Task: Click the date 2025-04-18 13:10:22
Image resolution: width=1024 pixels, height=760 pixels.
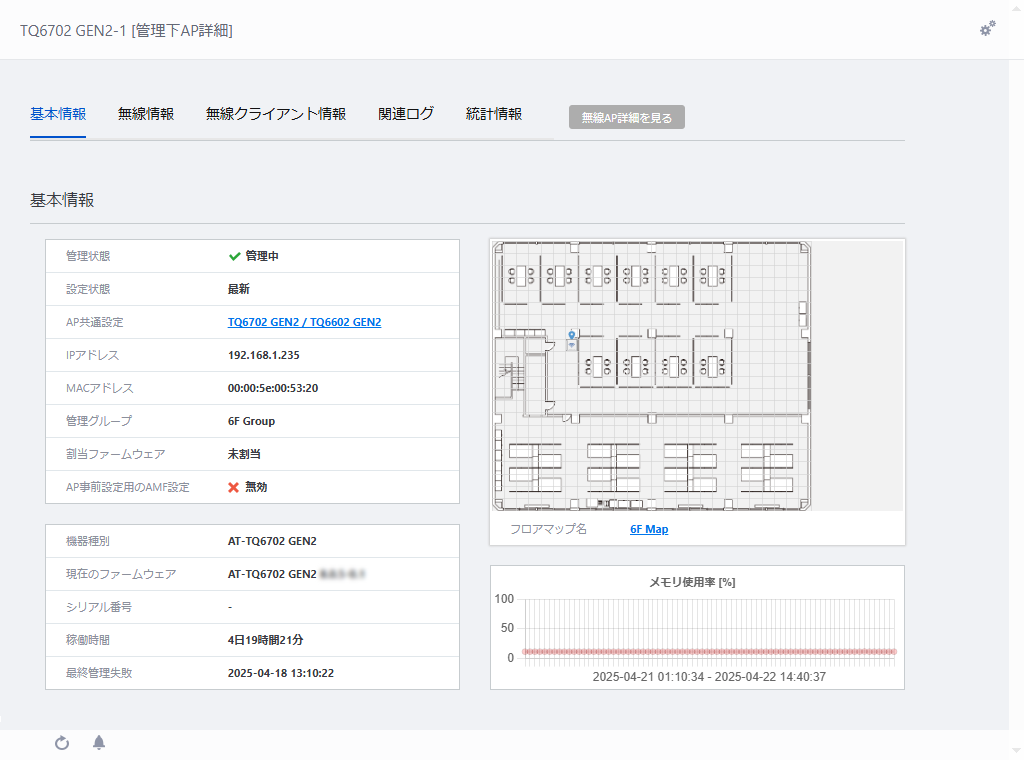Action: 280,673
